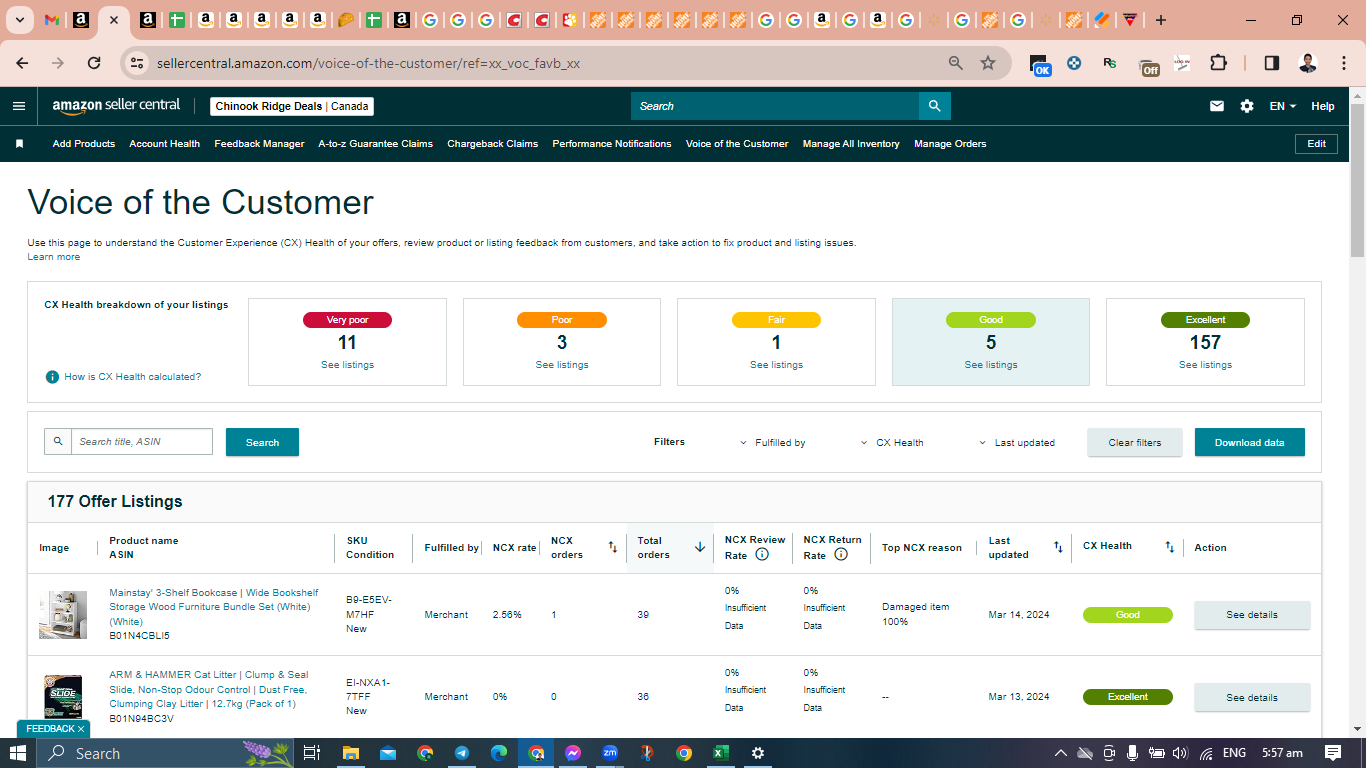Open File Explorer from the taskbar

[x=350, y=753]
